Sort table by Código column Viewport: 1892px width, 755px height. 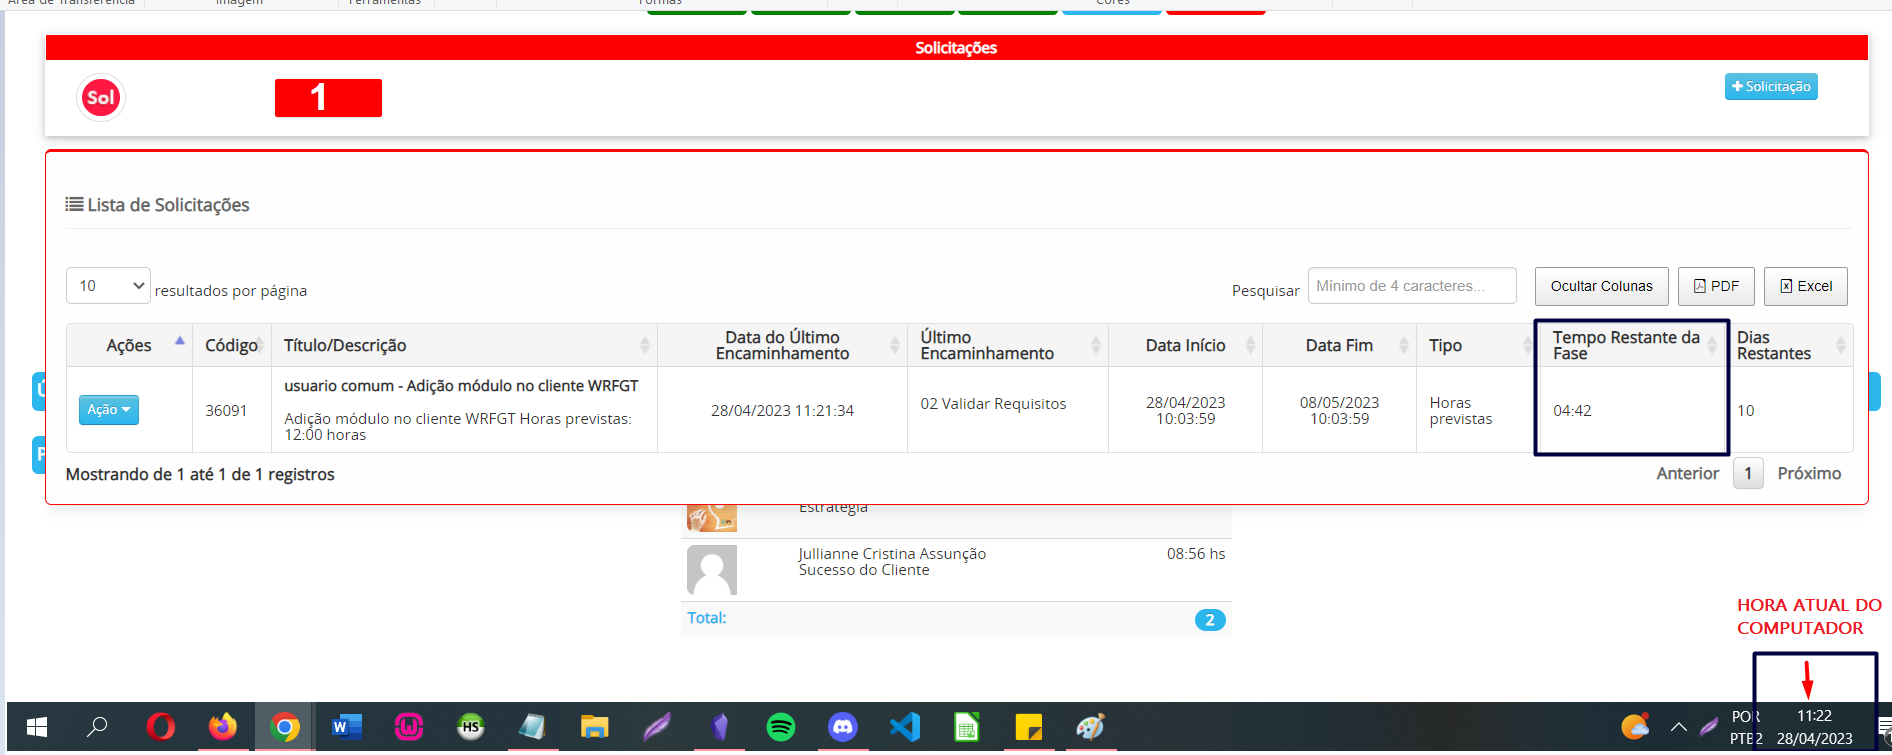click(x=231, y=345)
